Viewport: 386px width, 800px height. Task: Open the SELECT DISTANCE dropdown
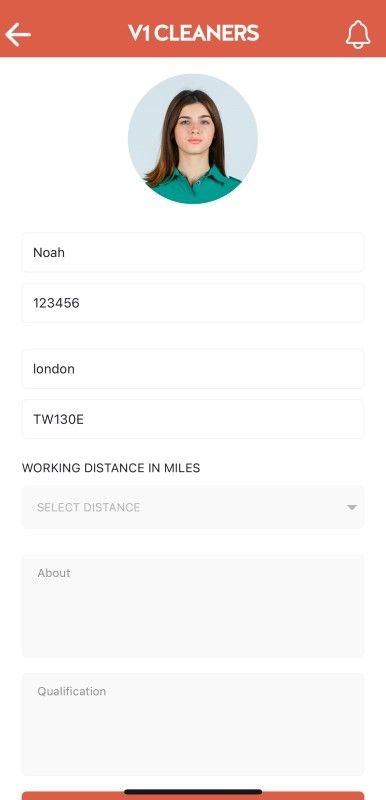tap(193, 507)
